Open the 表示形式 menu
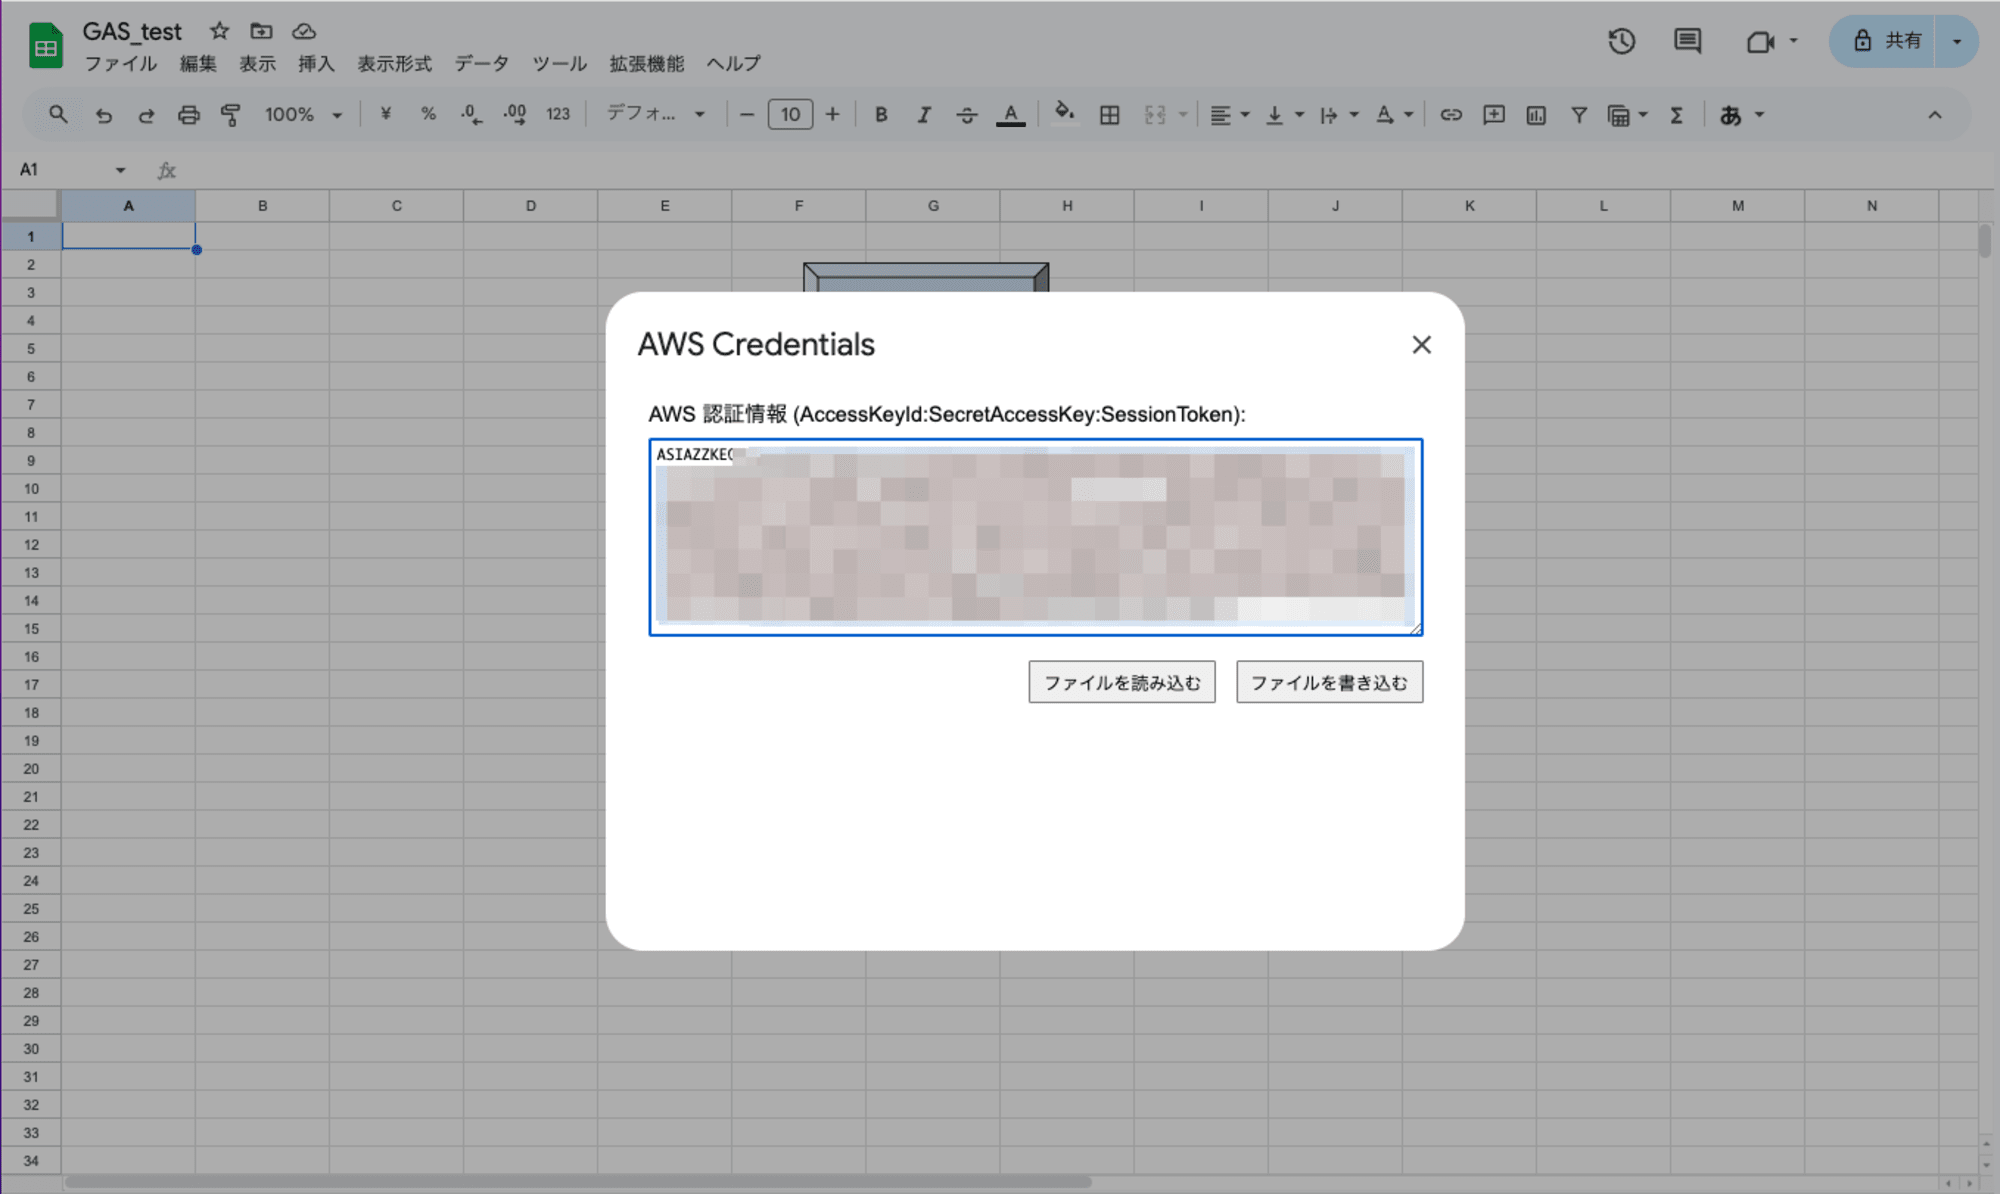Image resolution: width=2000 pixels, height=1194 pixels. point(395,63)
